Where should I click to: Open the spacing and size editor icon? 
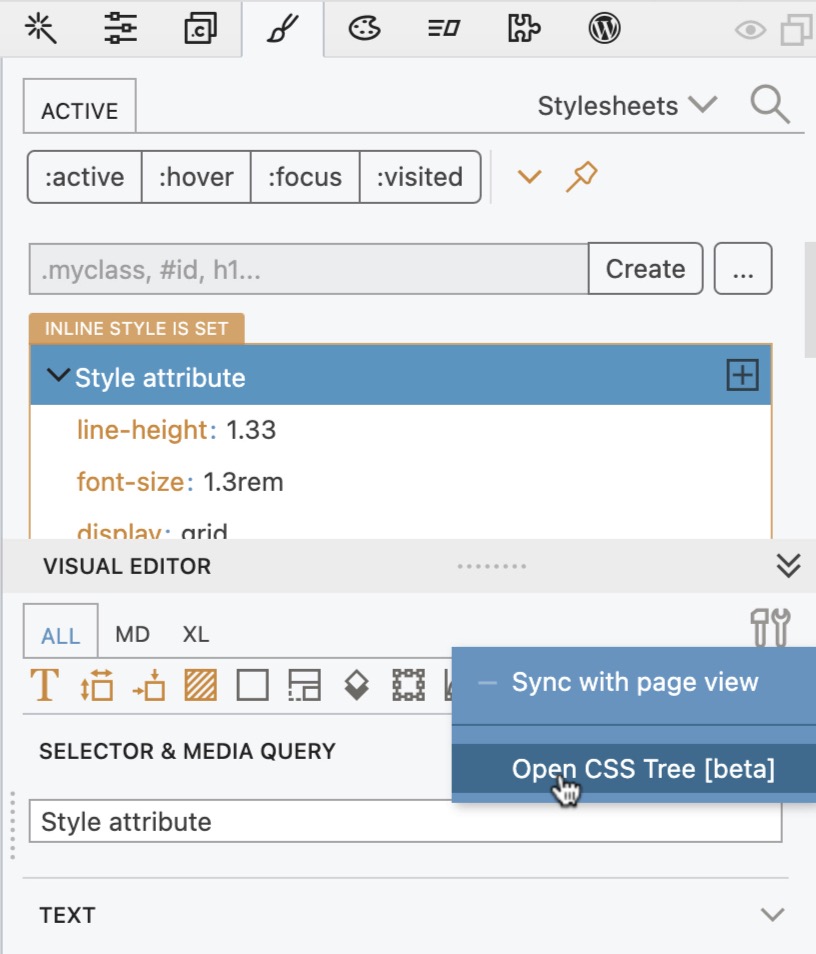click(97, 685)
